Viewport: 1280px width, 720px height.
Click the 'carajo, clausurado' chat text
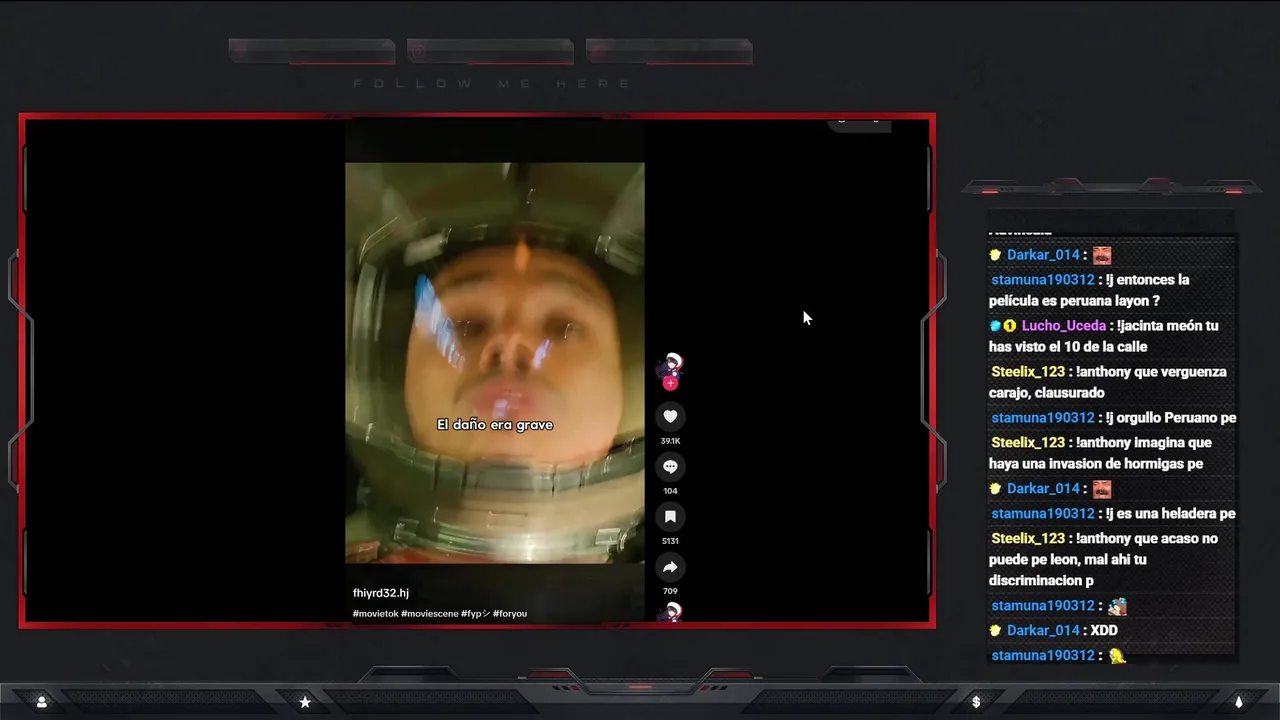click(x=1047, y=393)
